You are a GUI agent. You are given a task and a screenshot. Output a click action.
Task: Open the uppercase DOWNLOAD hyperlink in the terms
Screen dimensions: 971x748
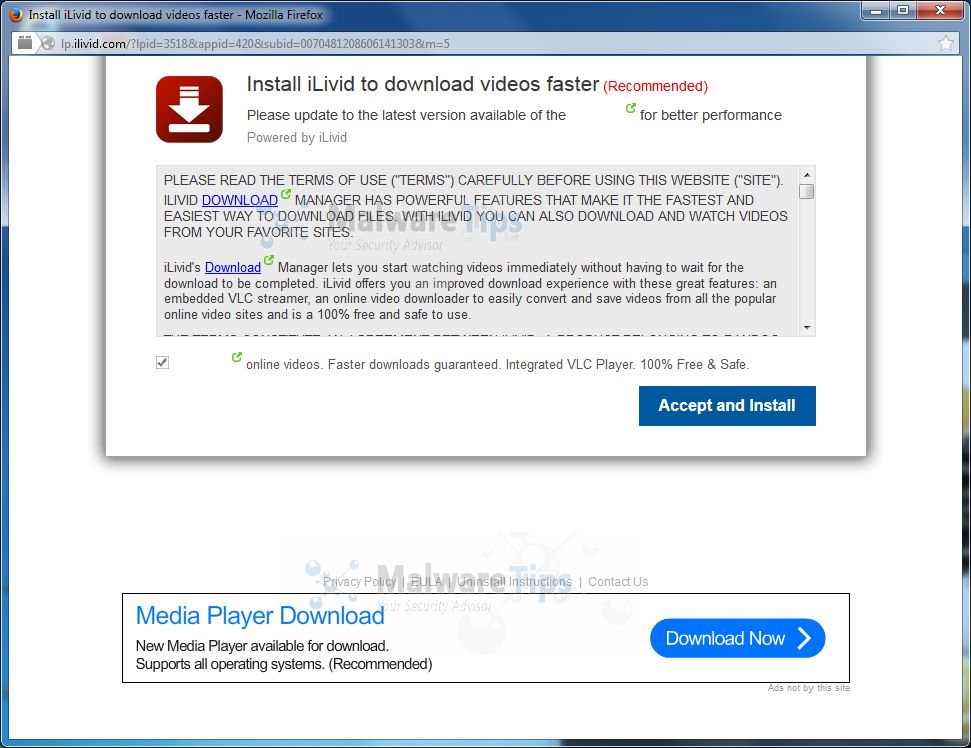(x=240, y=201)
